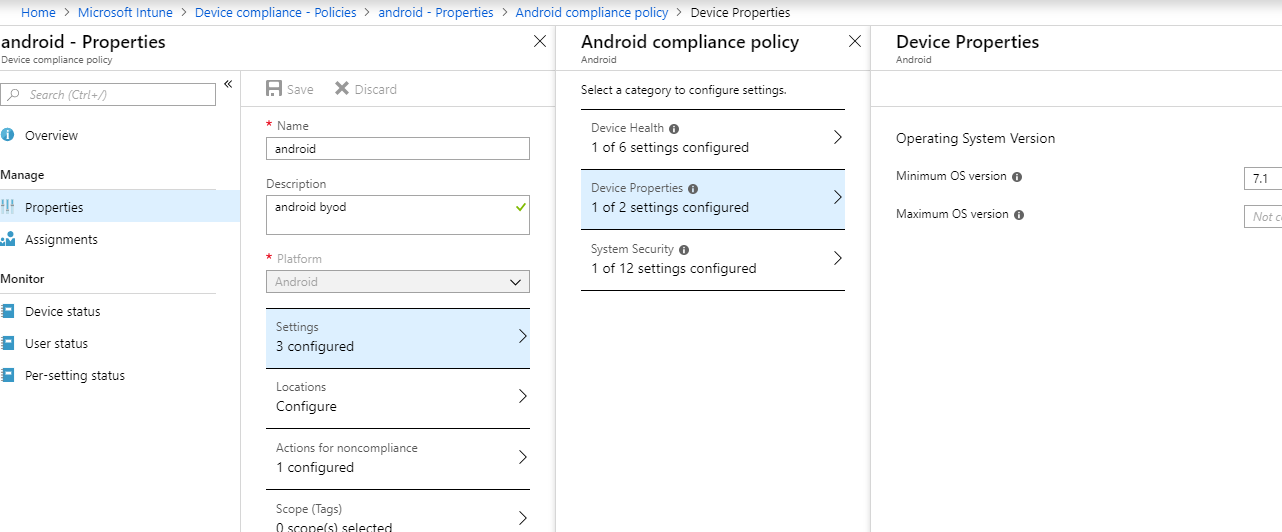Click info icon beside Maximum OS version

click(1019, 215)
